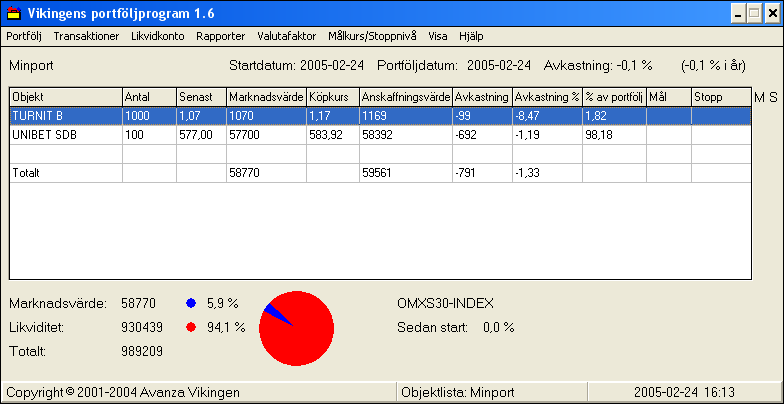The height and width of the screenshot is (404, 784).
Task: Open the Visa menu
Action: click(x=438, y=36)
